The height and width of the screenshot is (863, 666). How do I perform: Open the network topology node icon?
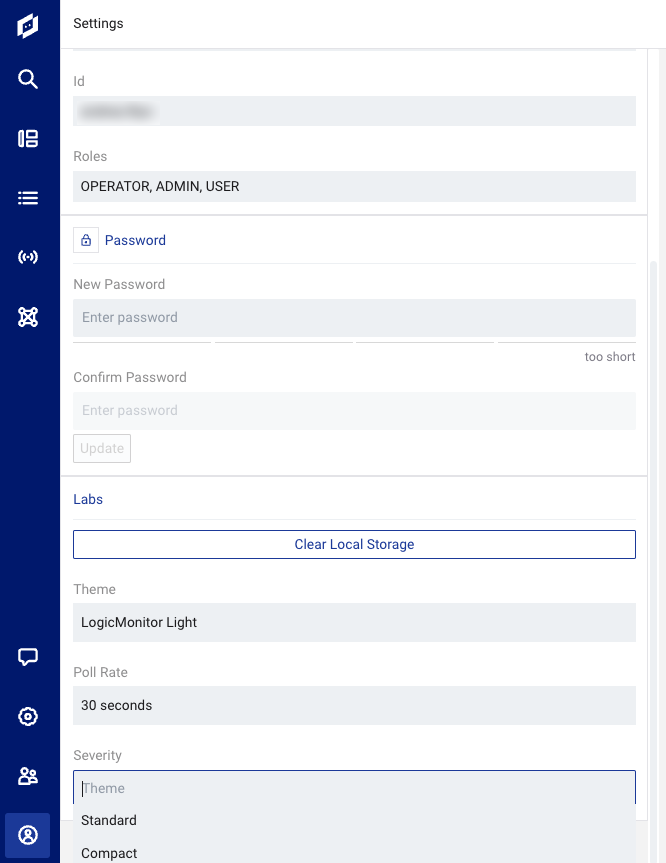(28, 317)
